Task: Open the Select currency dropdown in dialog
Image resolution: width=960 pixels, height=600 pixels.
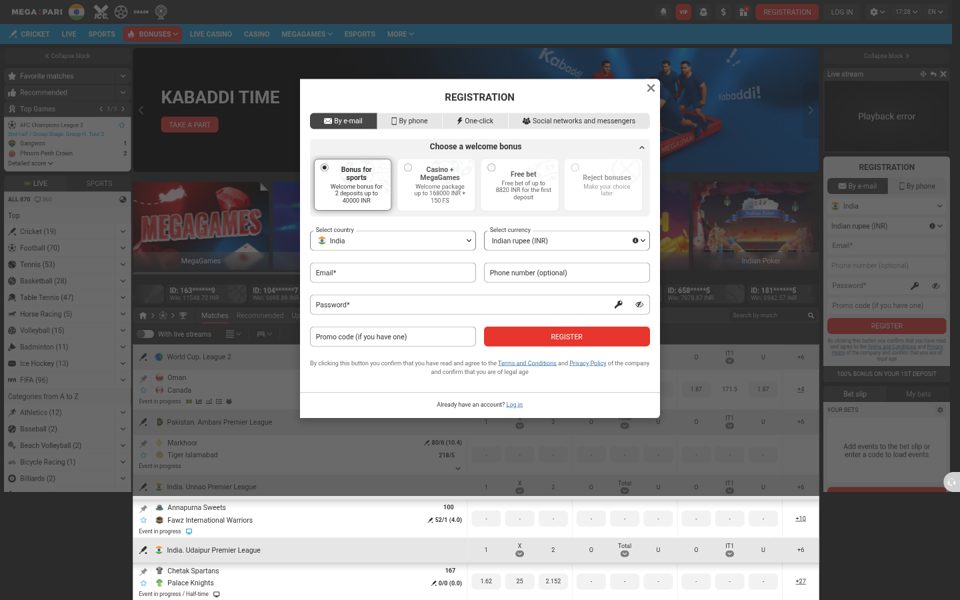Action: tap(566, 241)
